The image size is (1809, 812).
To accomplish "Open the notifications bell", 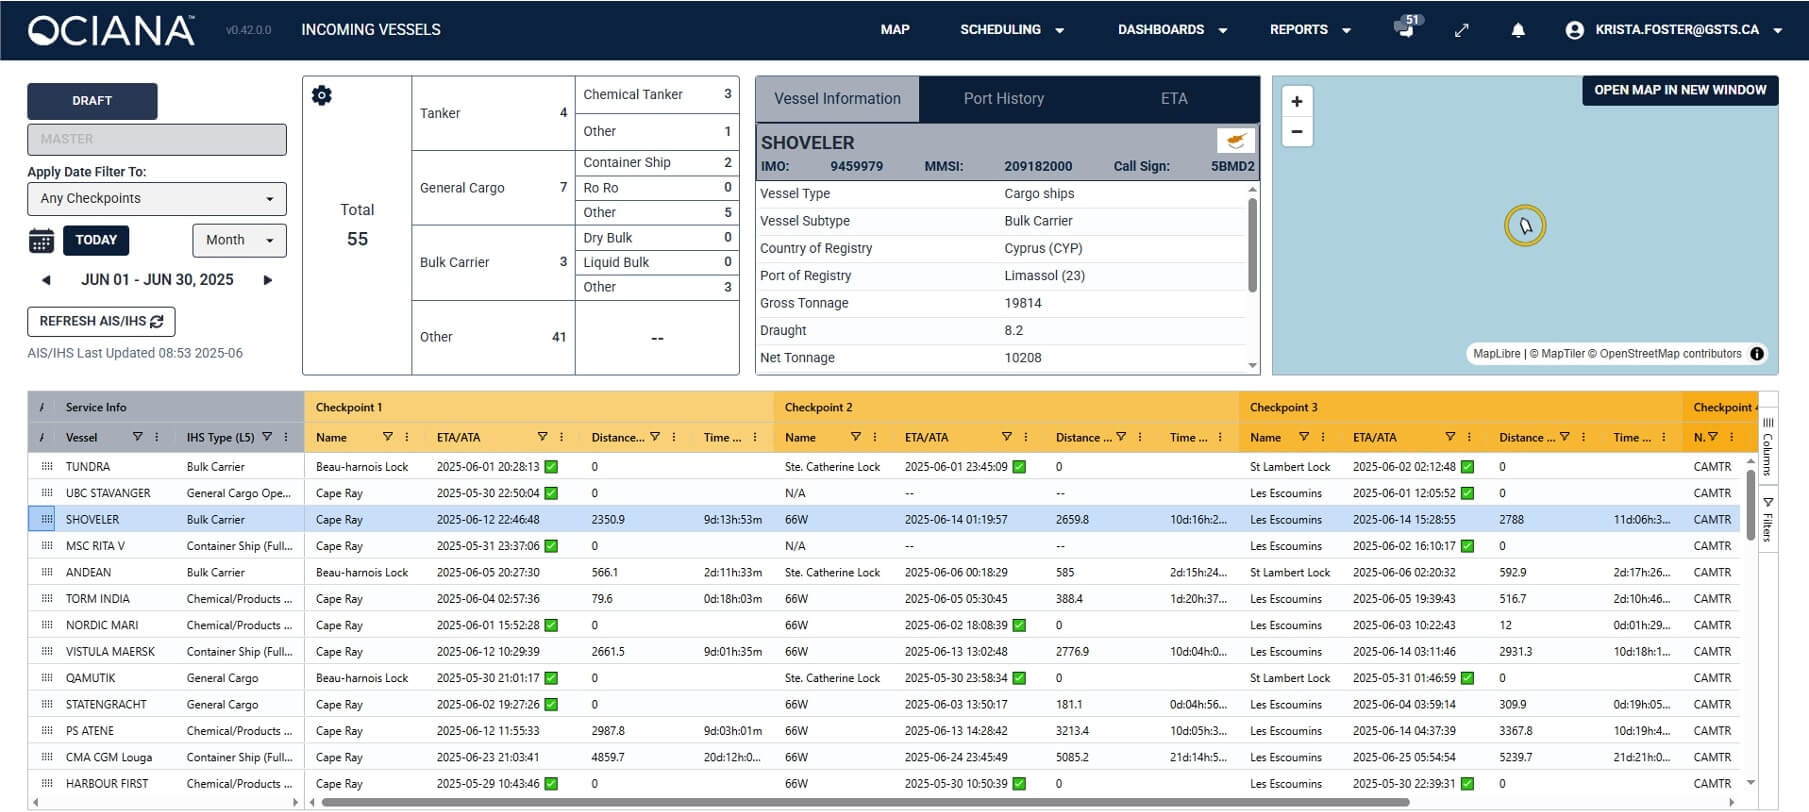I will pos(1517,30).
